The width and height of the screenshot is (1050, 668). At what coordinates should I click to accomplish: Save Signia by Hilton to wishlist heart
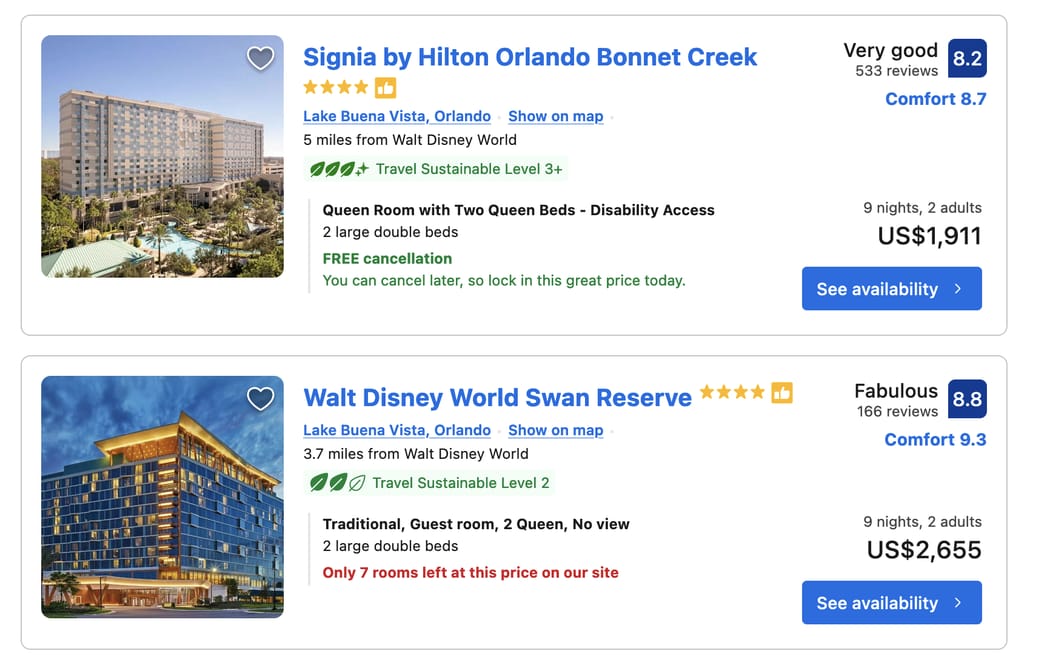click(x=260, y=59)
